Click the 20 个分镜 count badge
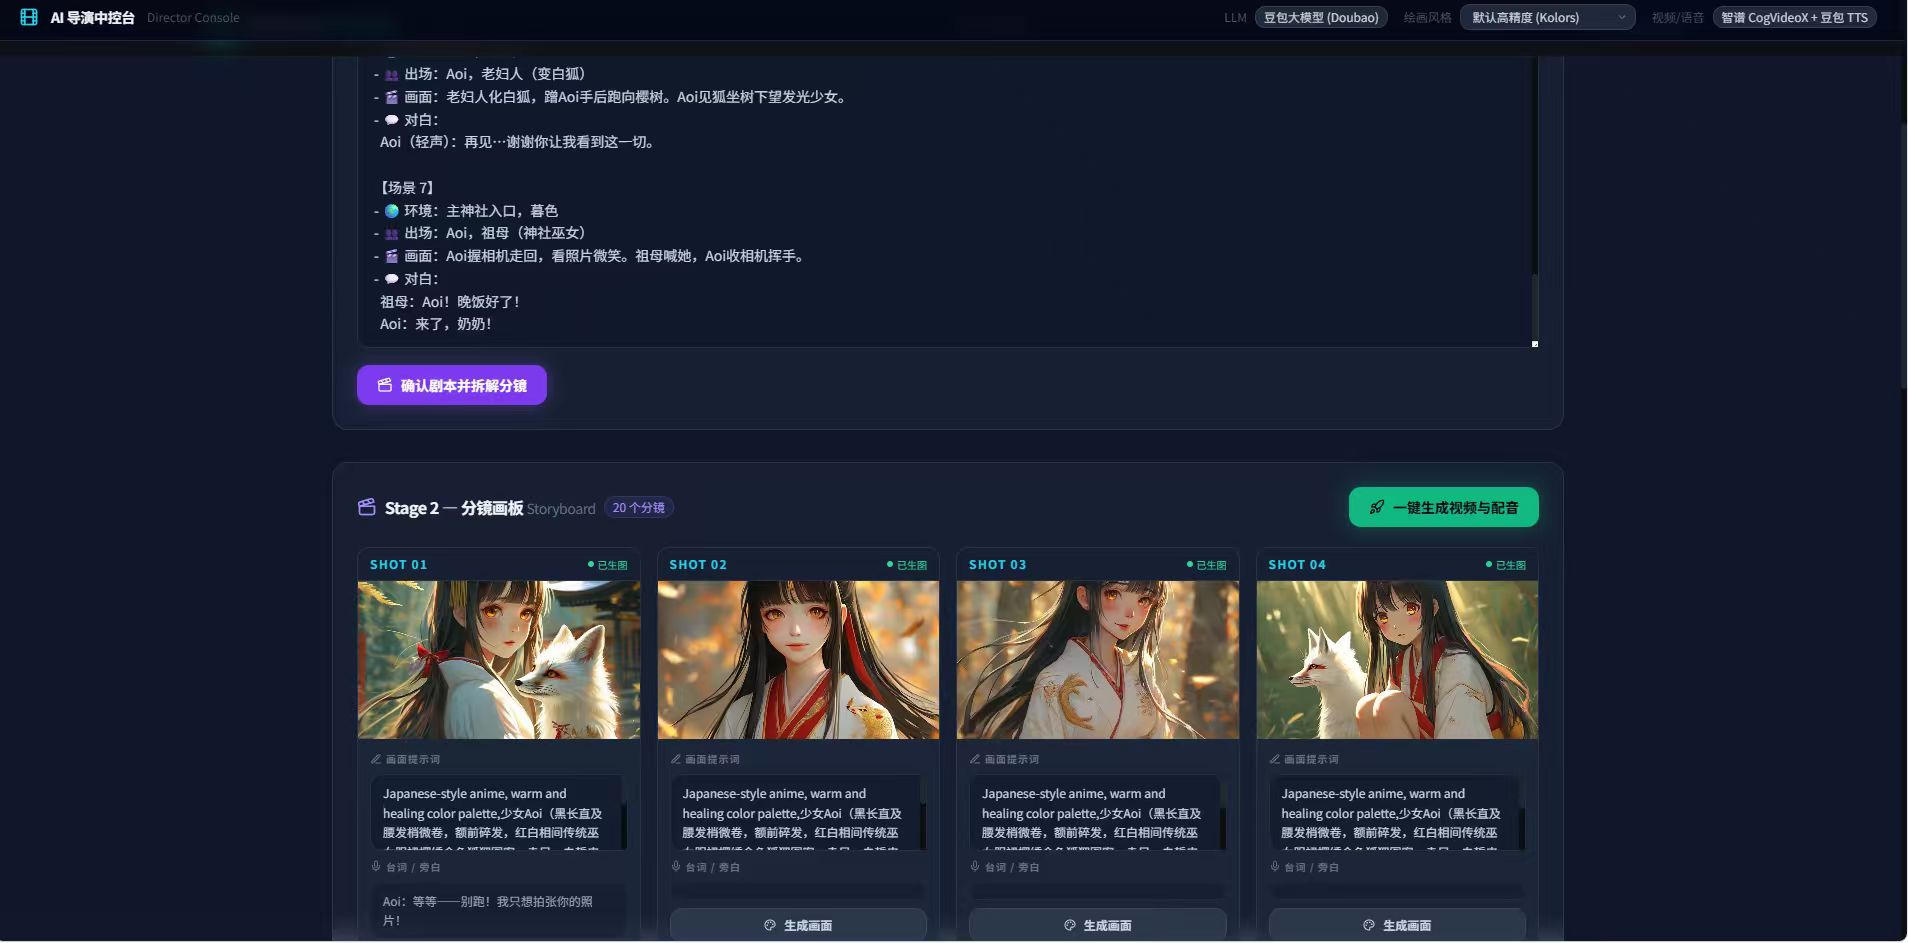 (x=639, y=508)
